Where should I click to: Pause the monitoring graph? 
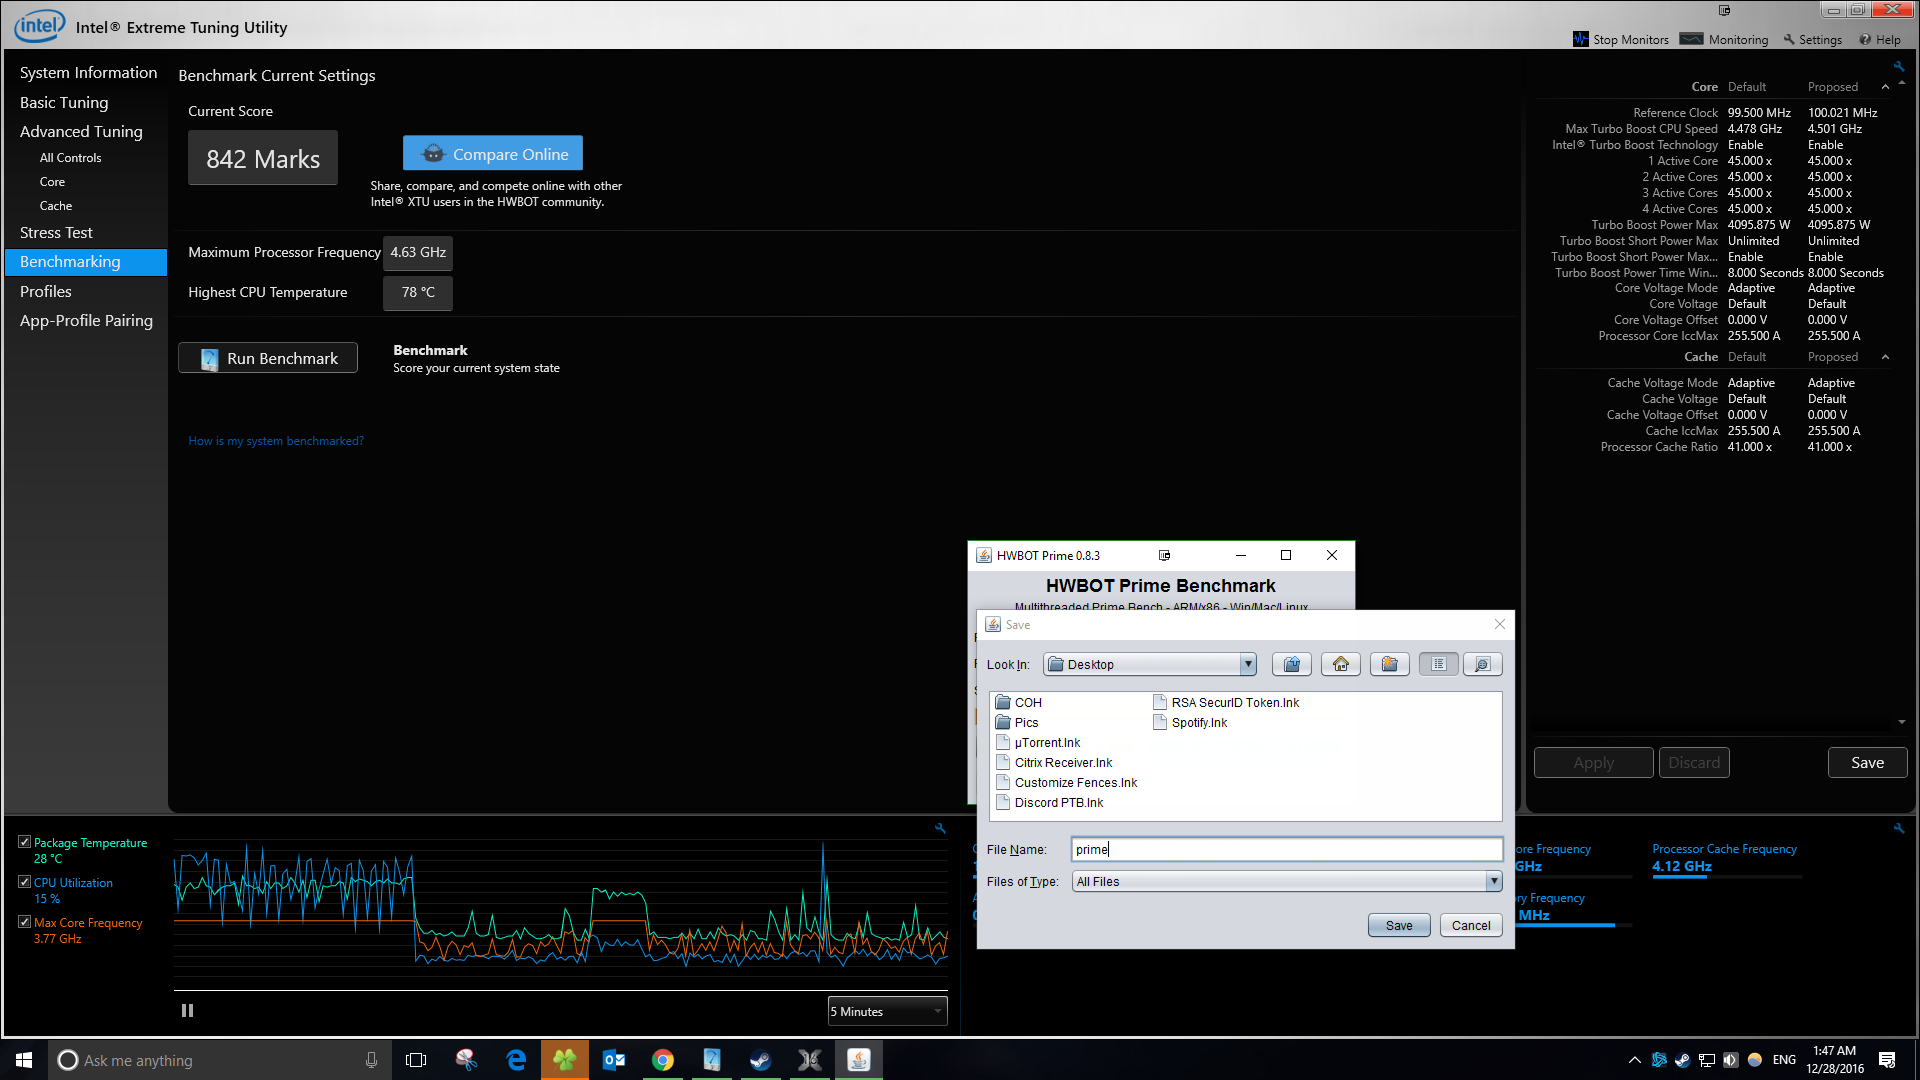click(x=187, y=1011)
